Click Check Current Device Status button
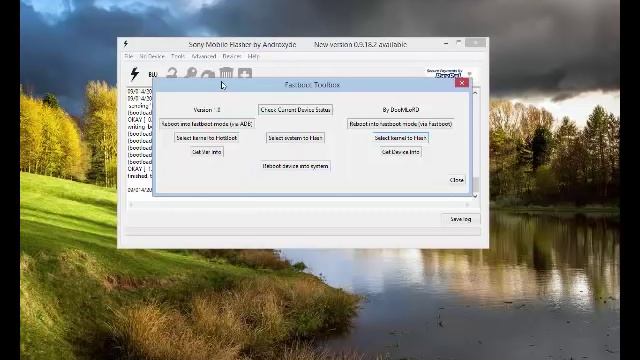 coord(296,110)
